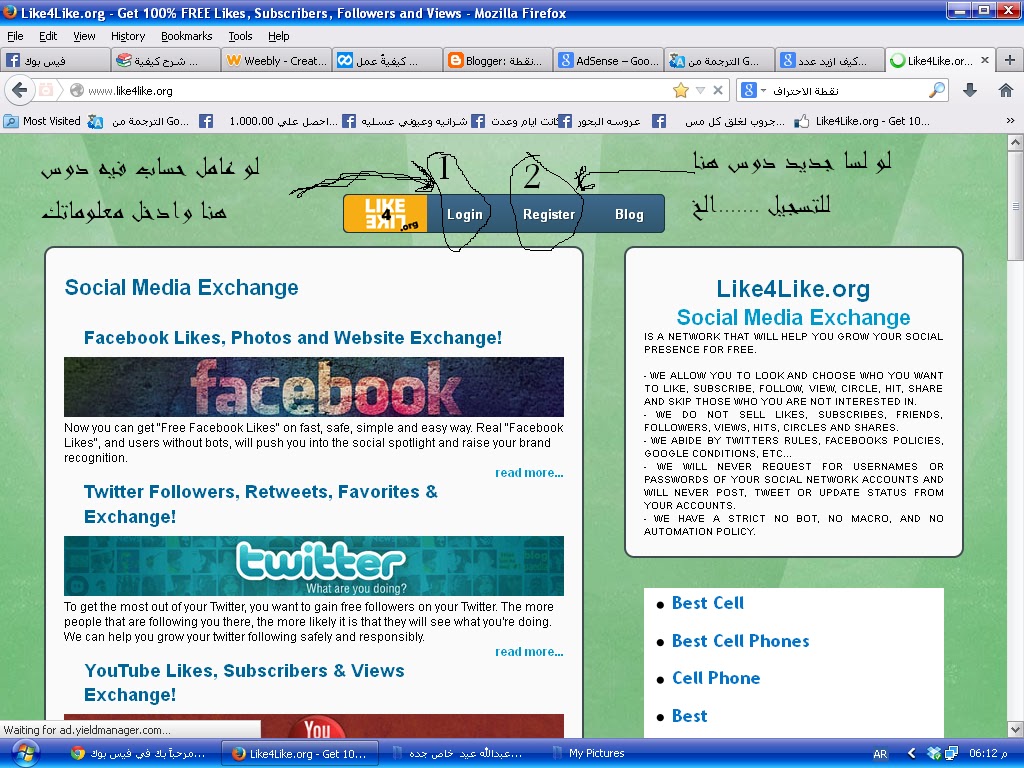Open the site identity globe icon
The width and height of the screenshot is (1024, 768).
point(77,90)
